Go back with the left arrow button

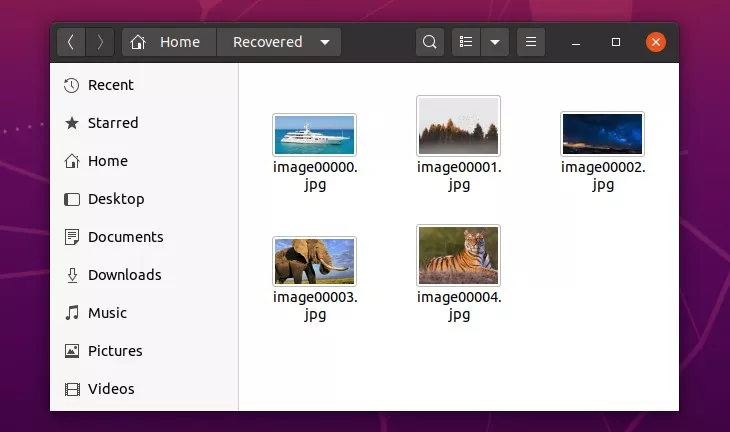click(71, 42)
